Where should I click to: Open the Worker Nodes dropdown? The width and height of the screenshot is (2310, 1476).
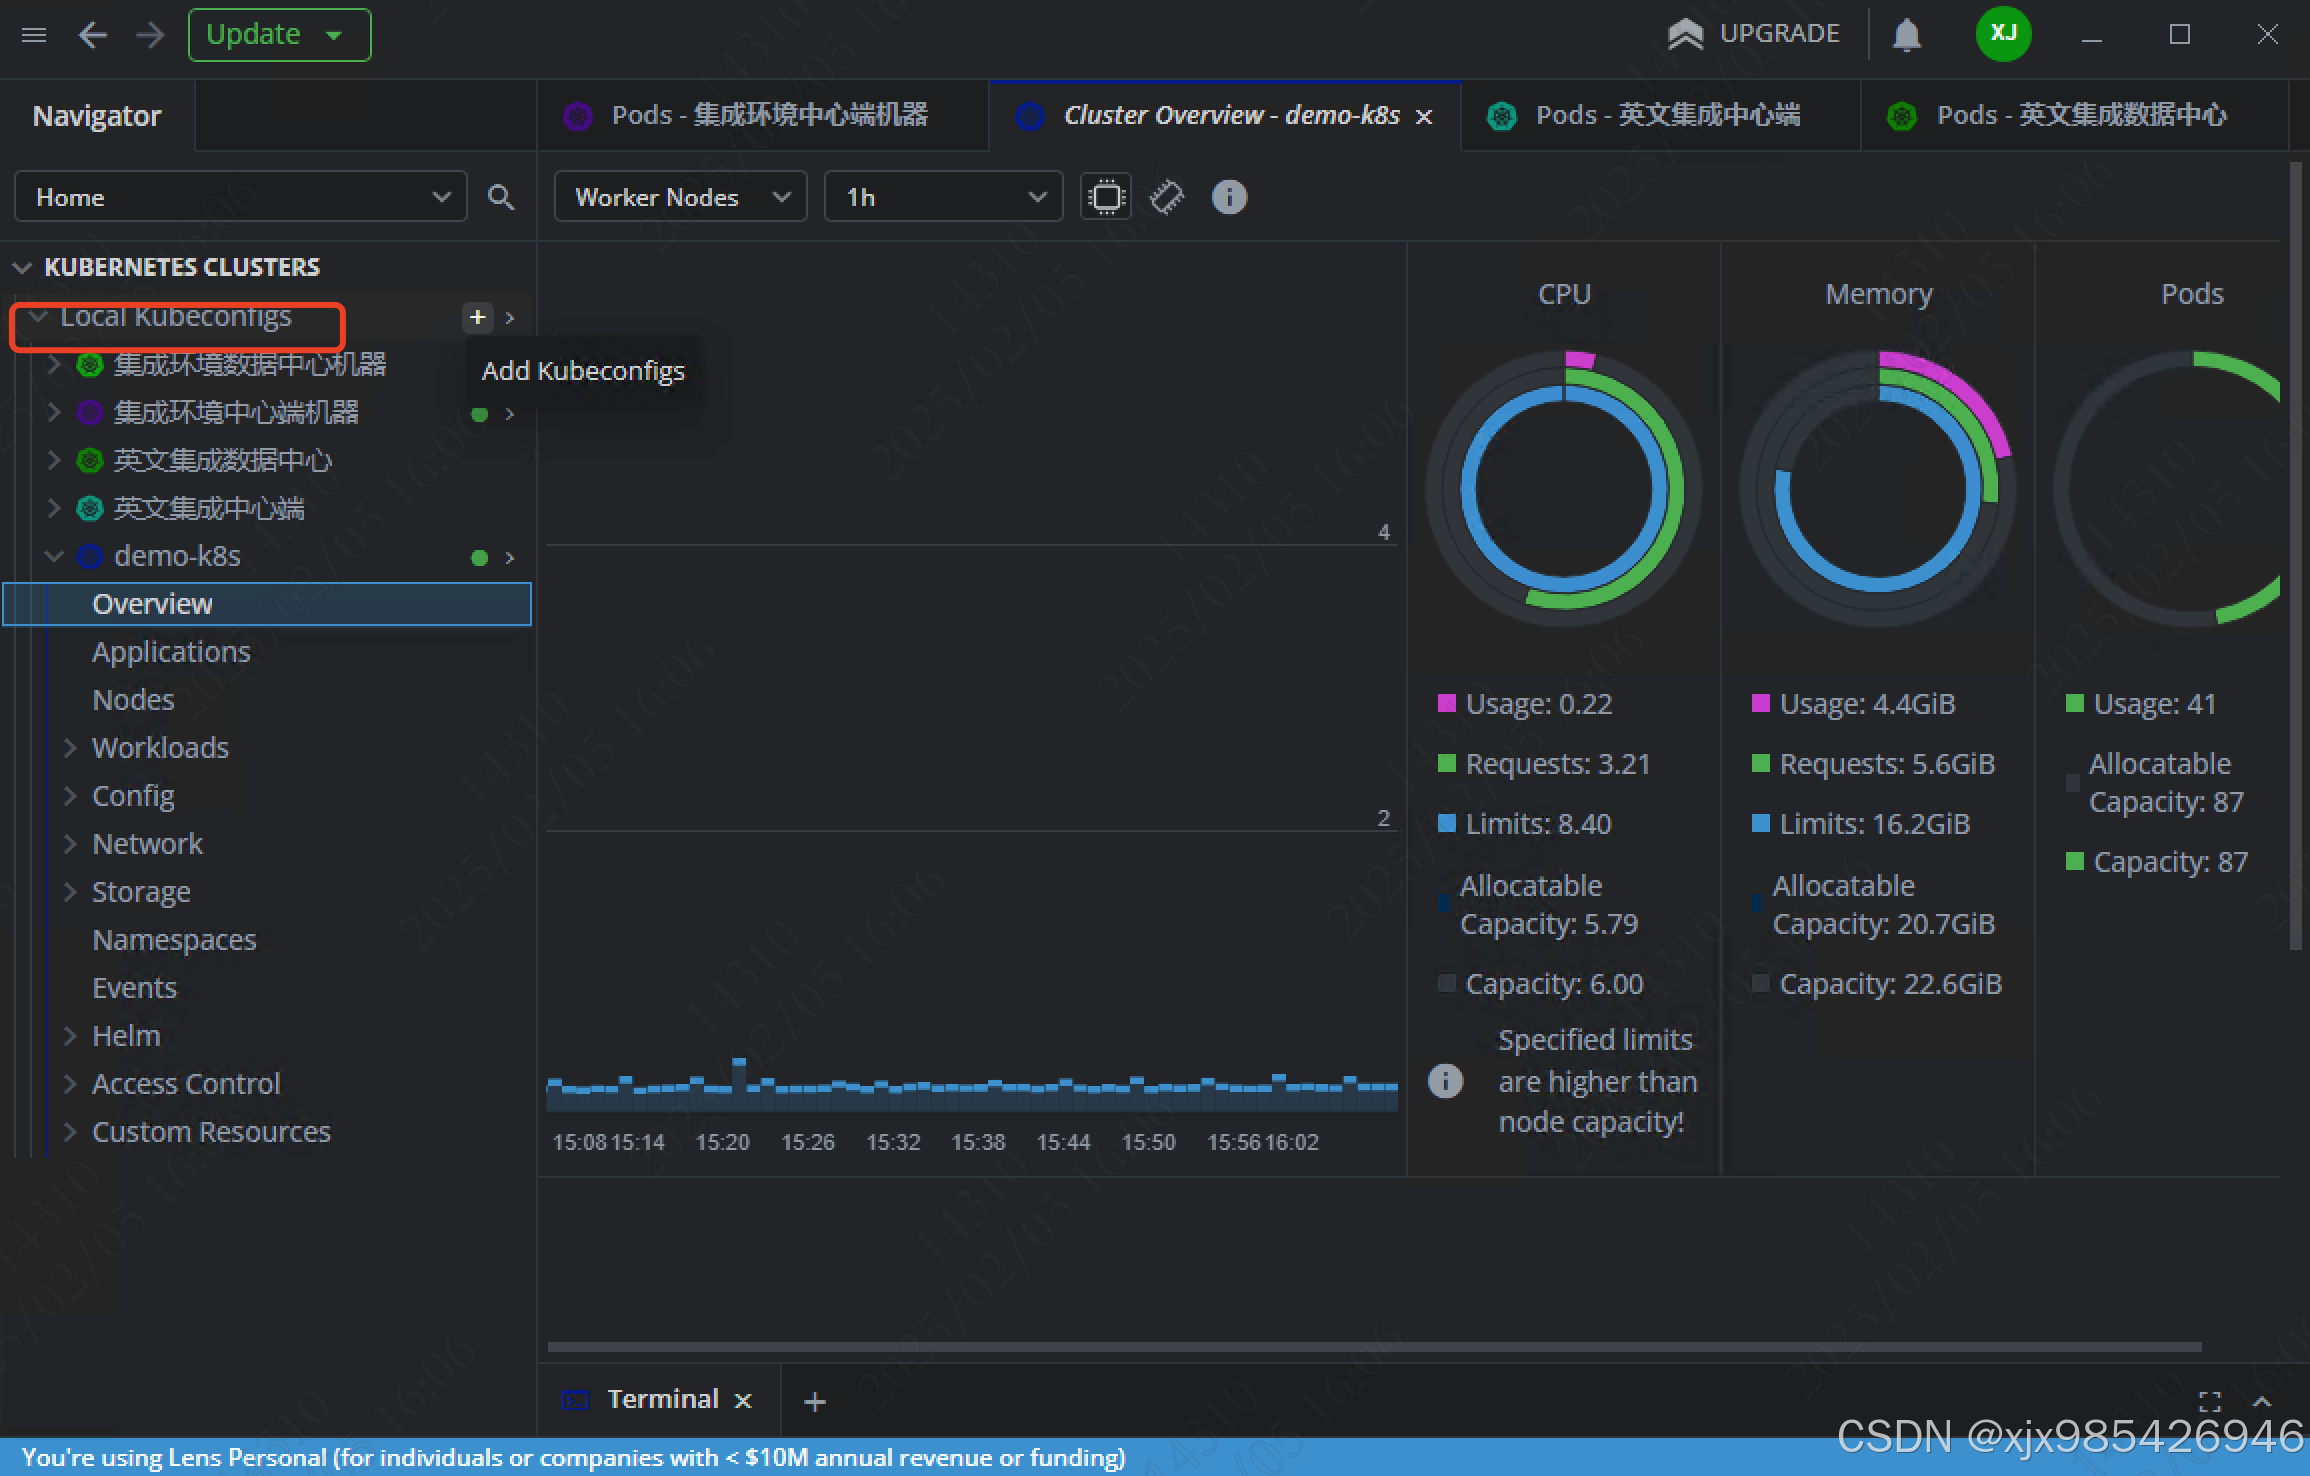point(680,197)
